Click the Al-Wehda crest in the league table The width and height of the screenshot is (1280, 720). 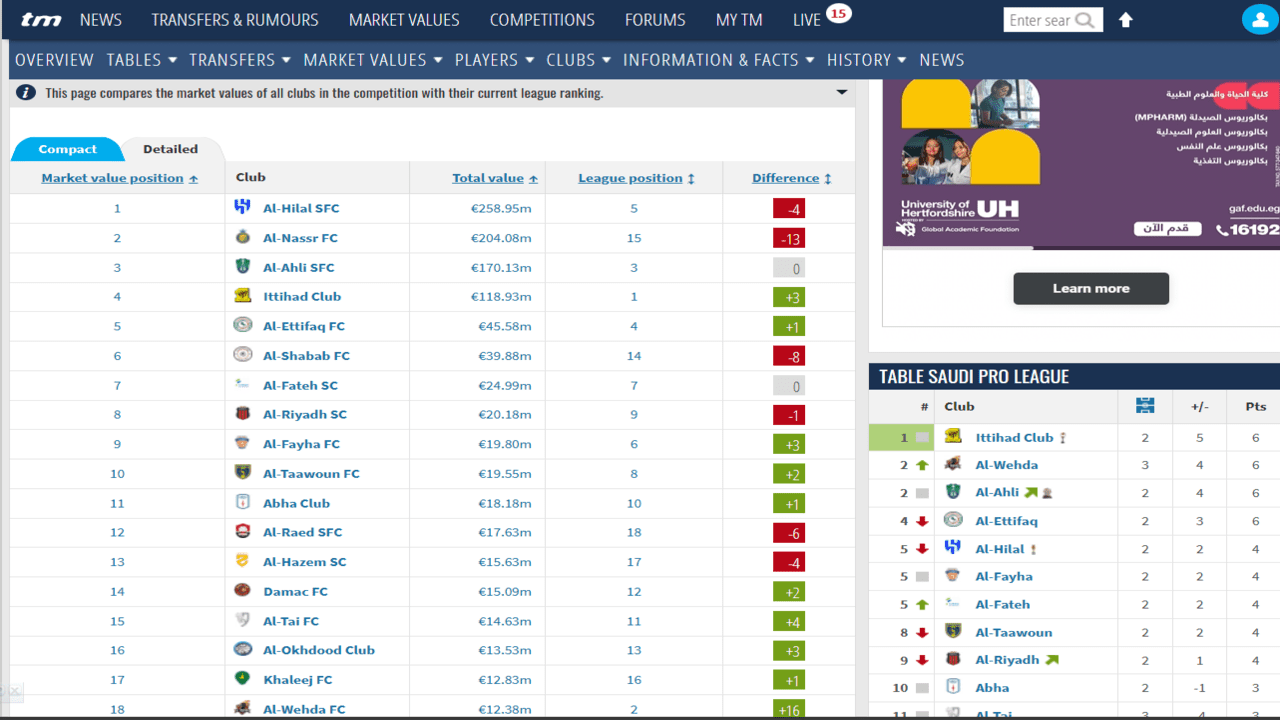coord(953,464)
